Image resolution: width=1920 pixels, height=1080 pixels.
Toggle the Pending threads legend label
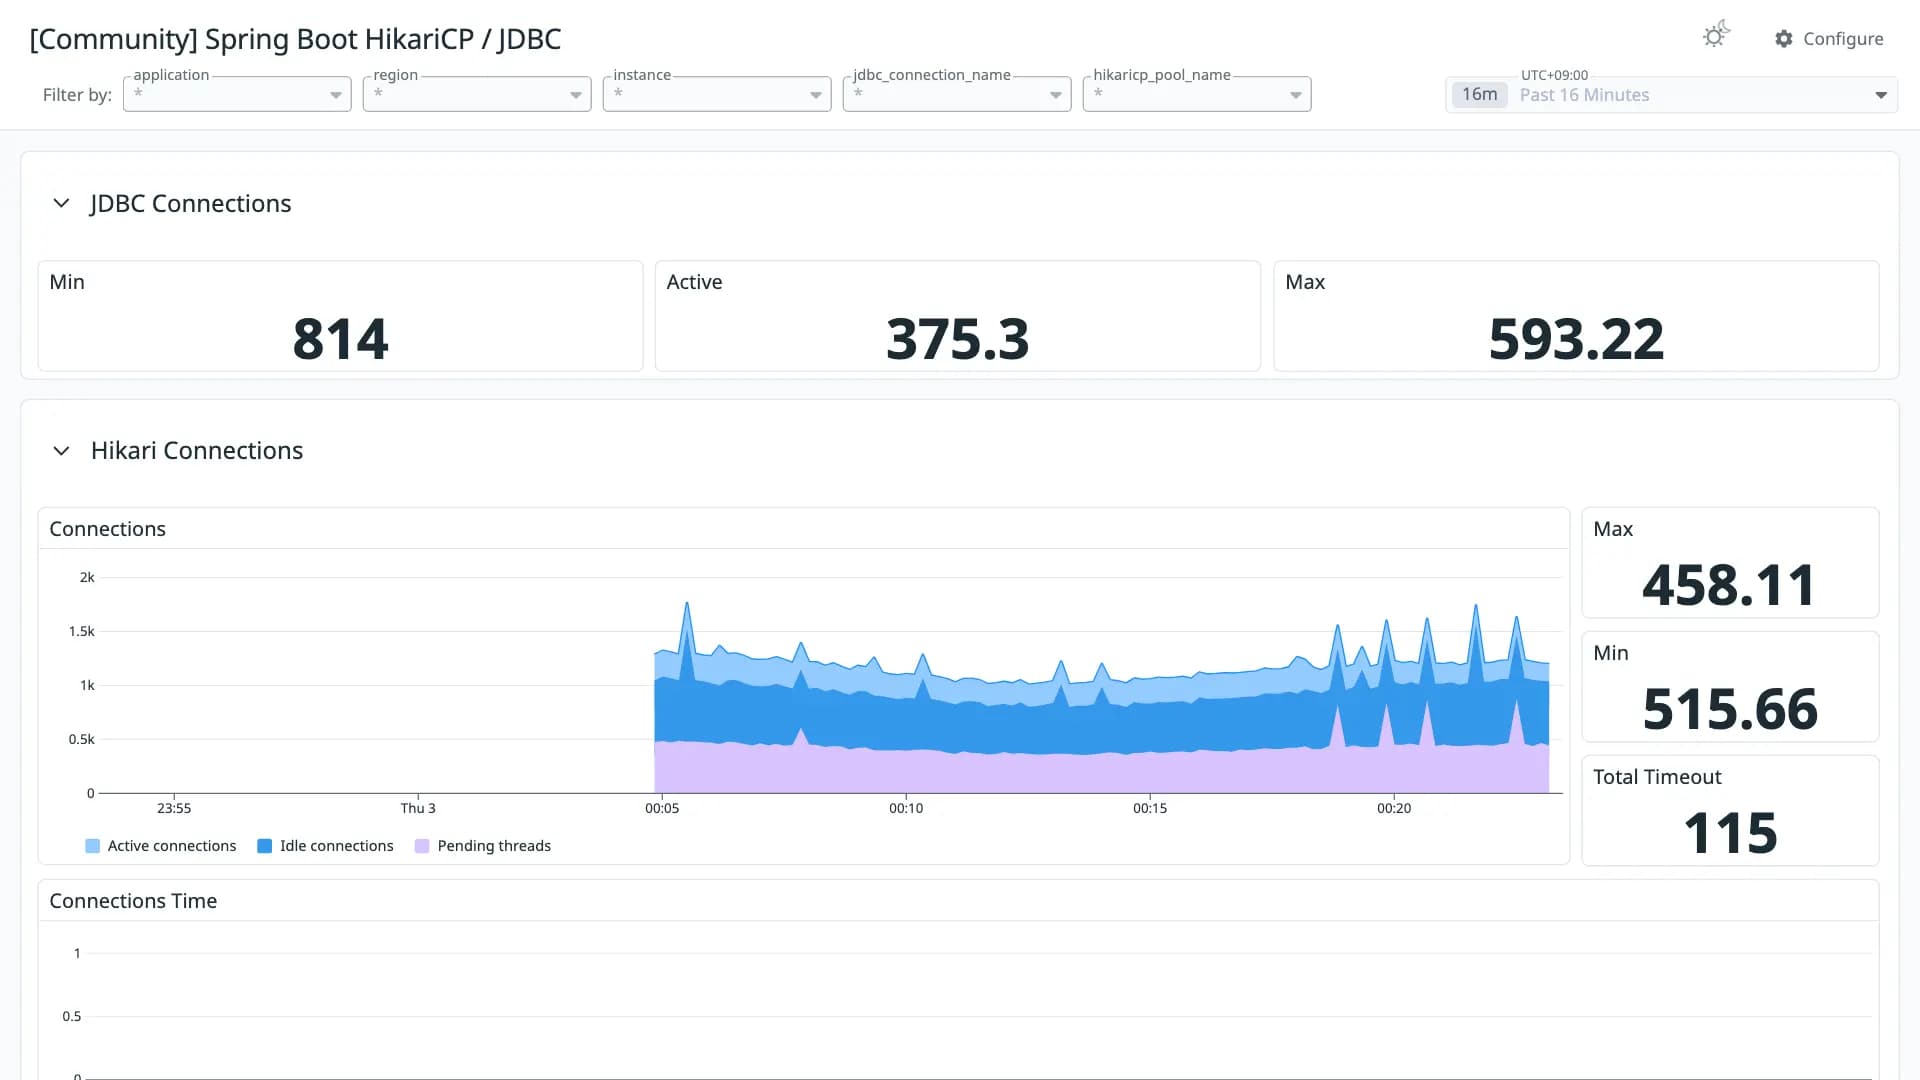point(494,846)
